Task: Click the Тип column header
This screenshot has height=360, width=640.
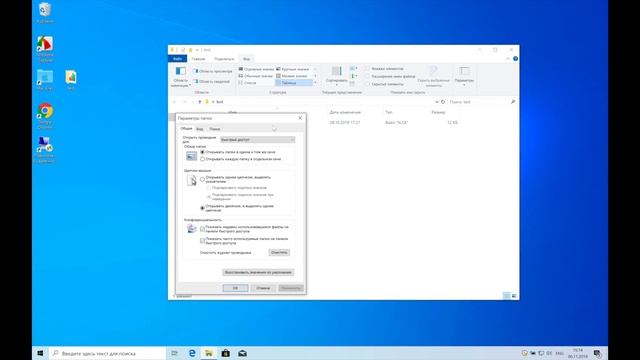Action: click(x=389, y=112)
